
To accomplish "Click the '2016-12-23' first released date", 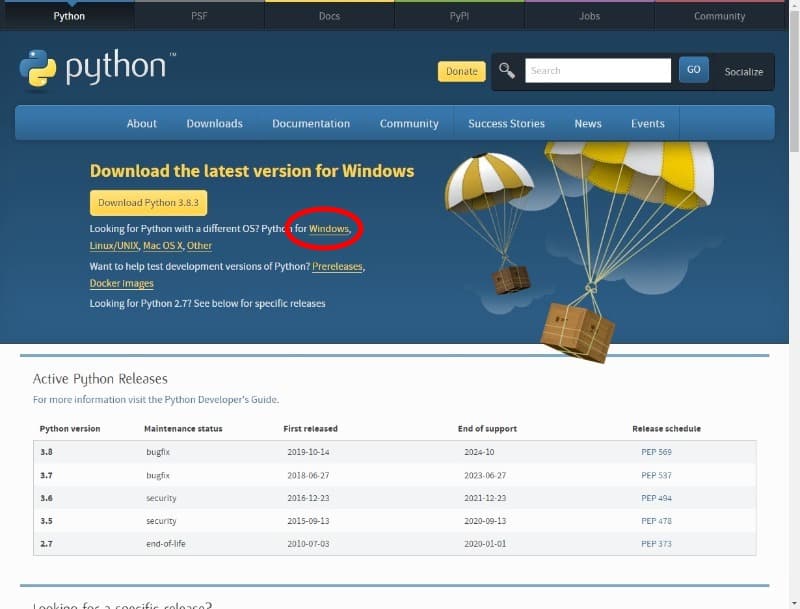I will point(308,498).
